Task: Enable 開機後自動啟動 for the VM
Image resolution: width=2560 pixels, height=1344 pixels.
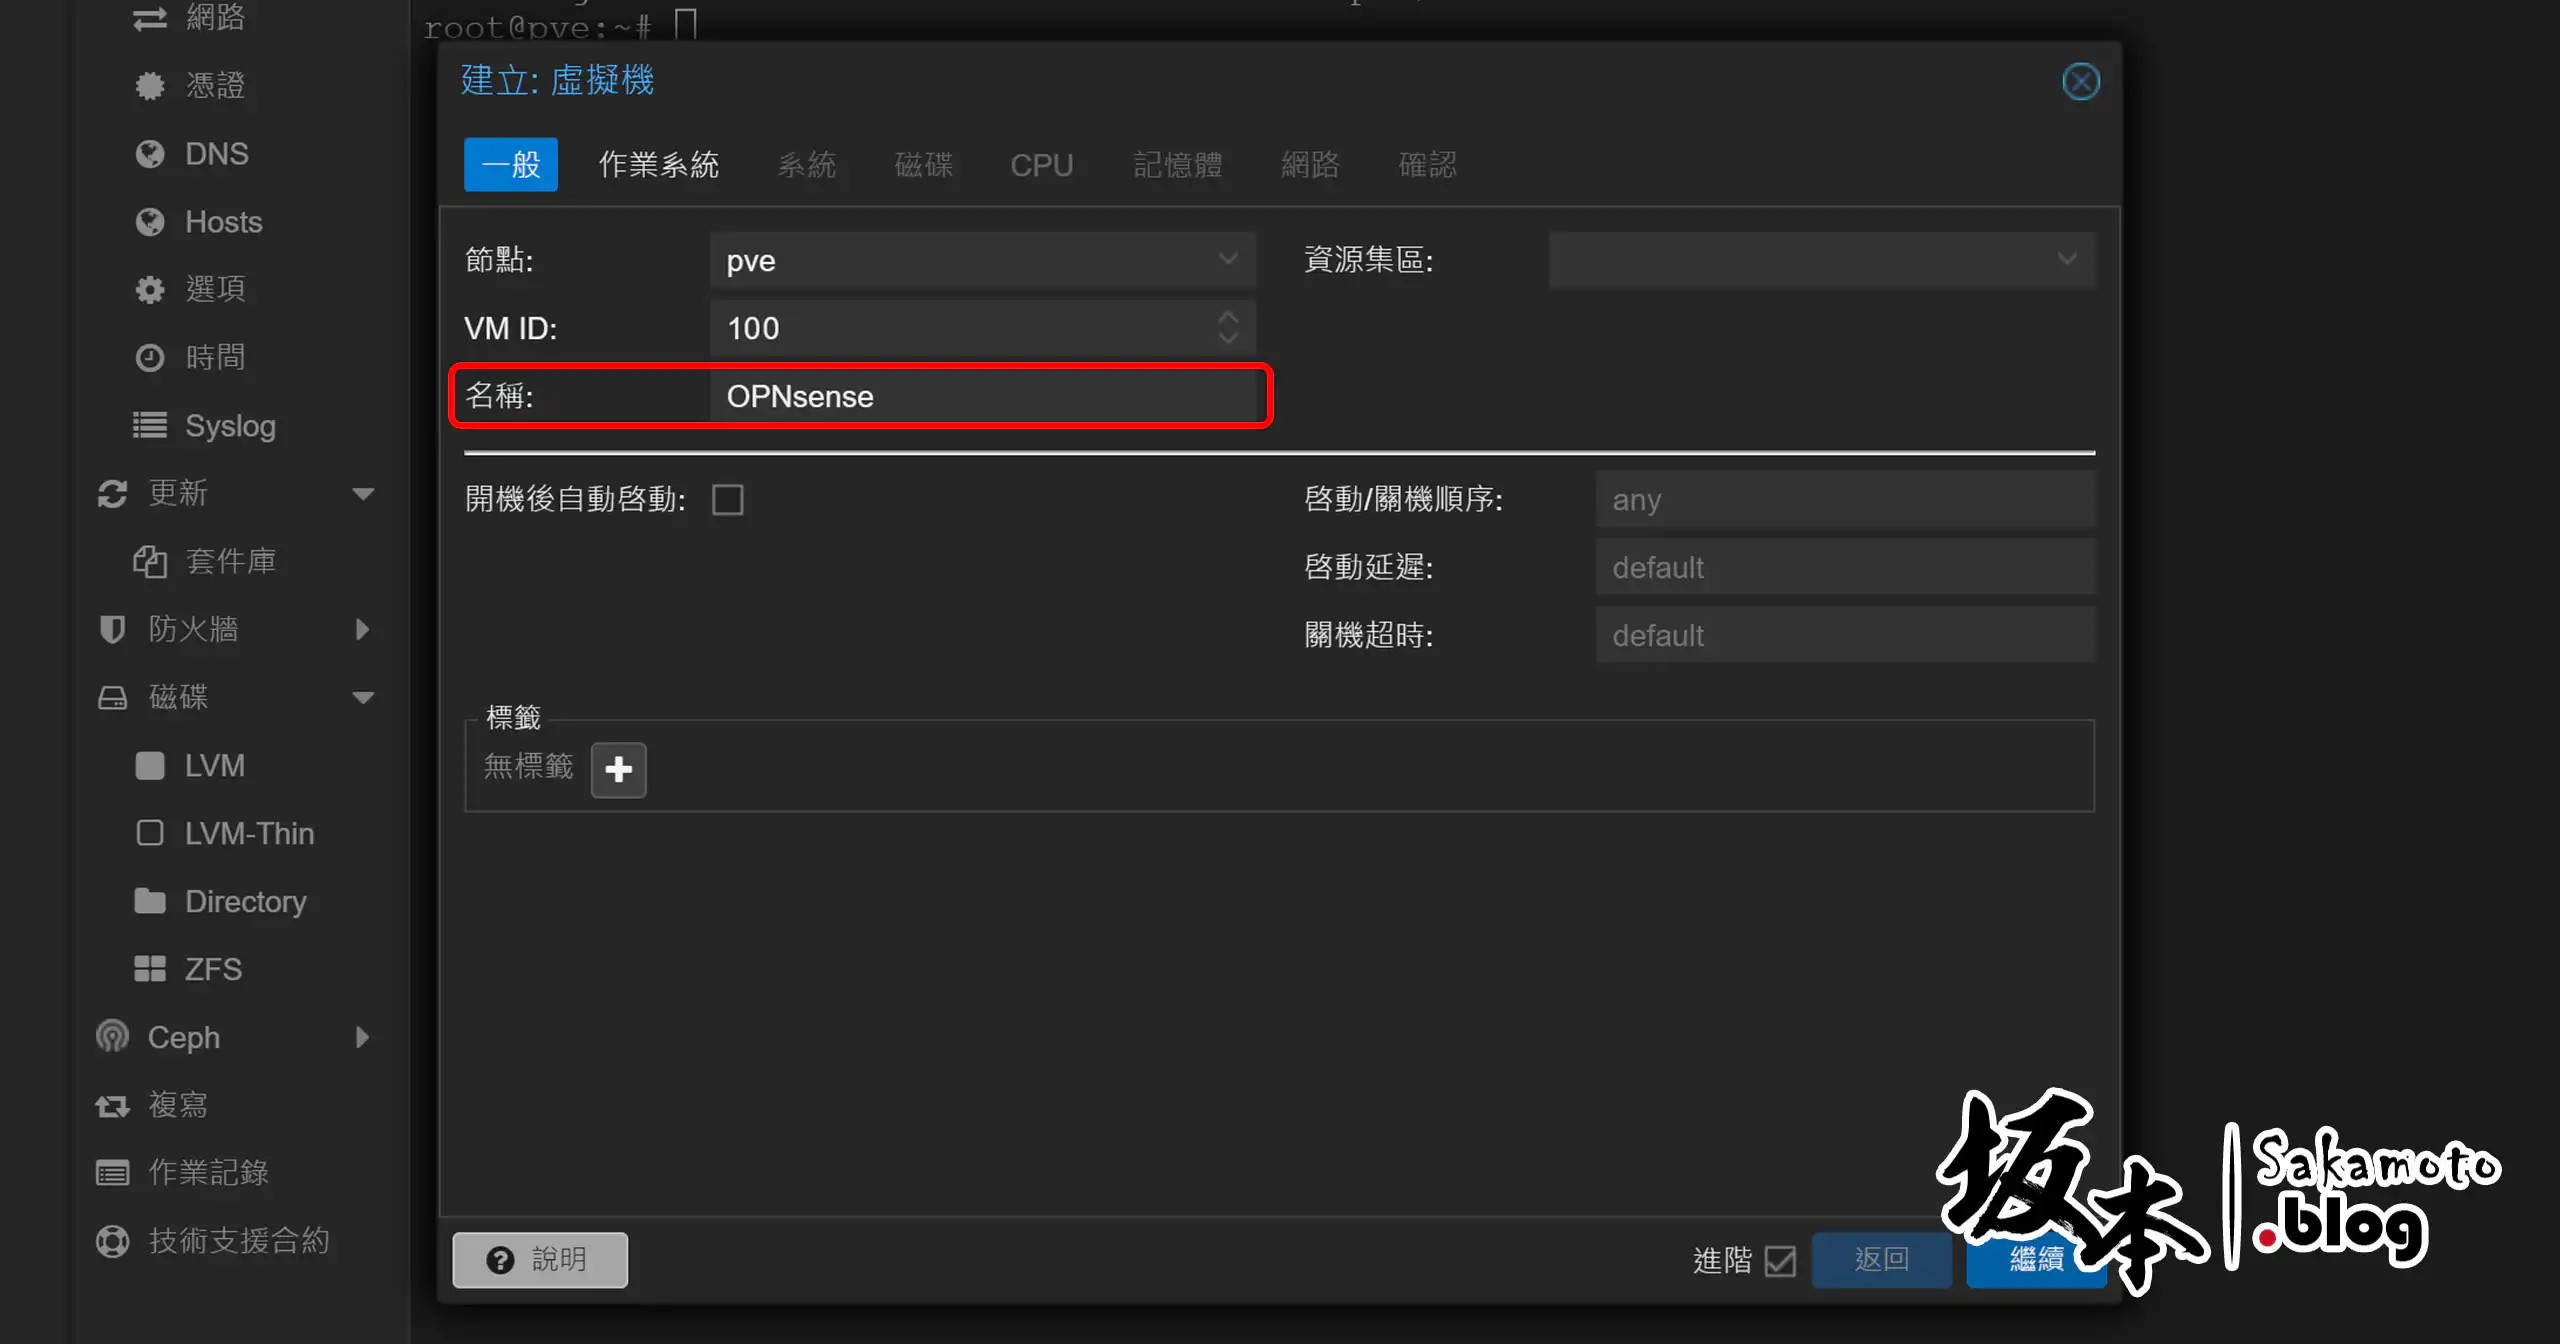Action: tap(729, 499)
